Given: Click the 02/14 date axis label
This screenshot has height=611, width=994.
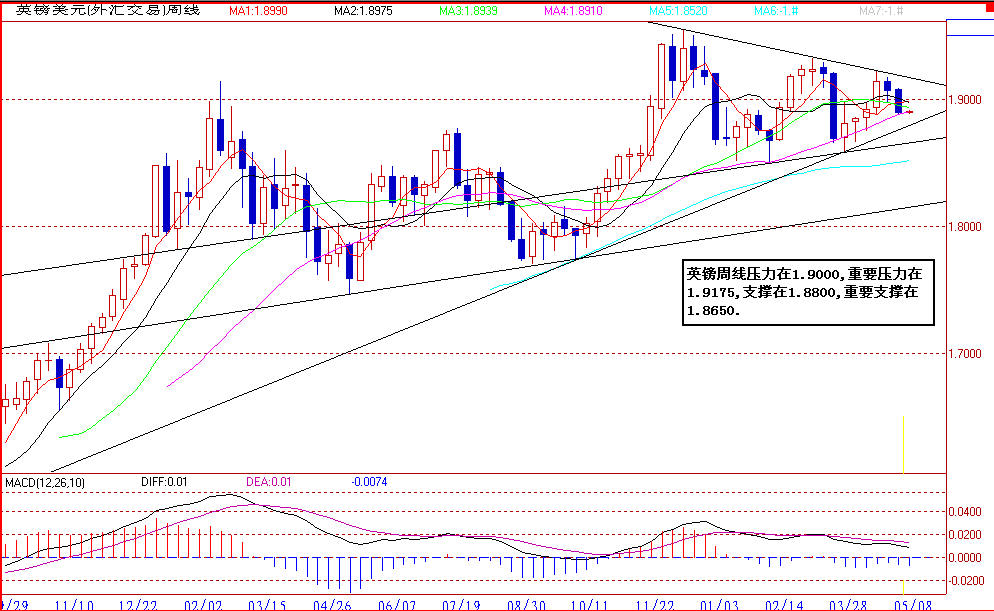Looking at the screenshot, I should tap(784, 605).
